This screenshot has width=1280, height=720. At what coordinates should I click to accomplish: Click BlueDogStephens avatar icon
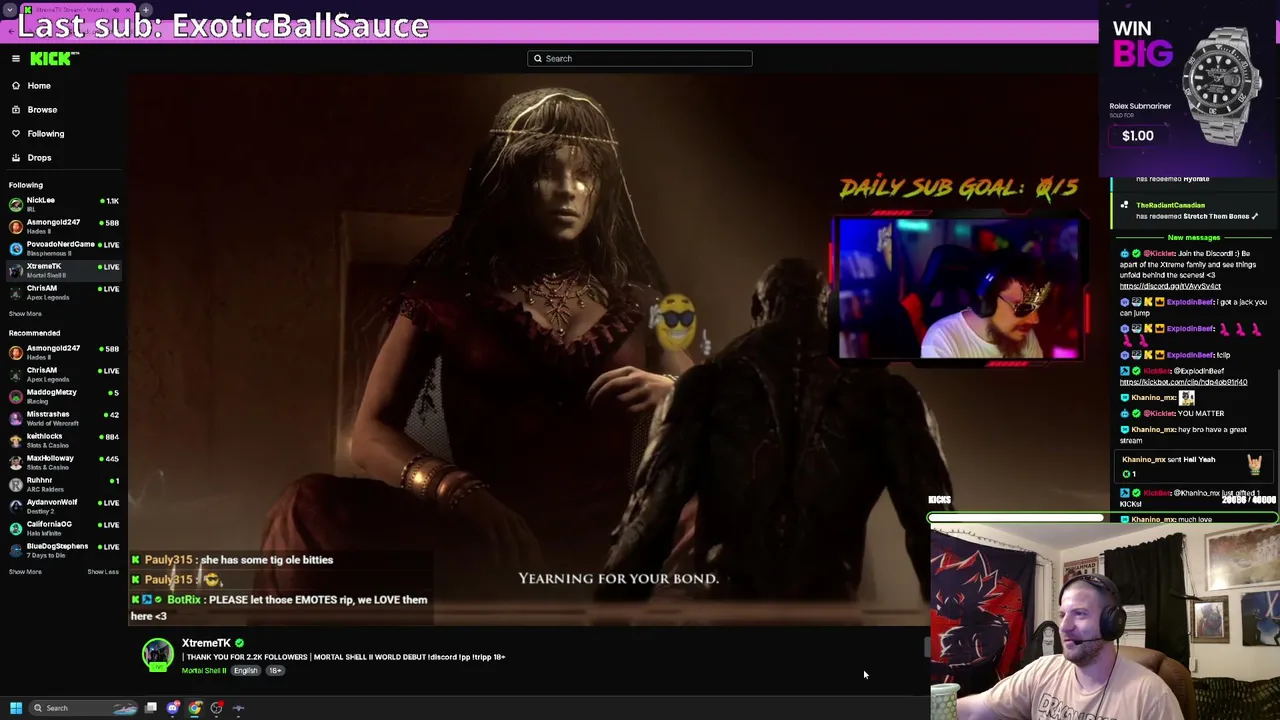(x=16, y=550)
